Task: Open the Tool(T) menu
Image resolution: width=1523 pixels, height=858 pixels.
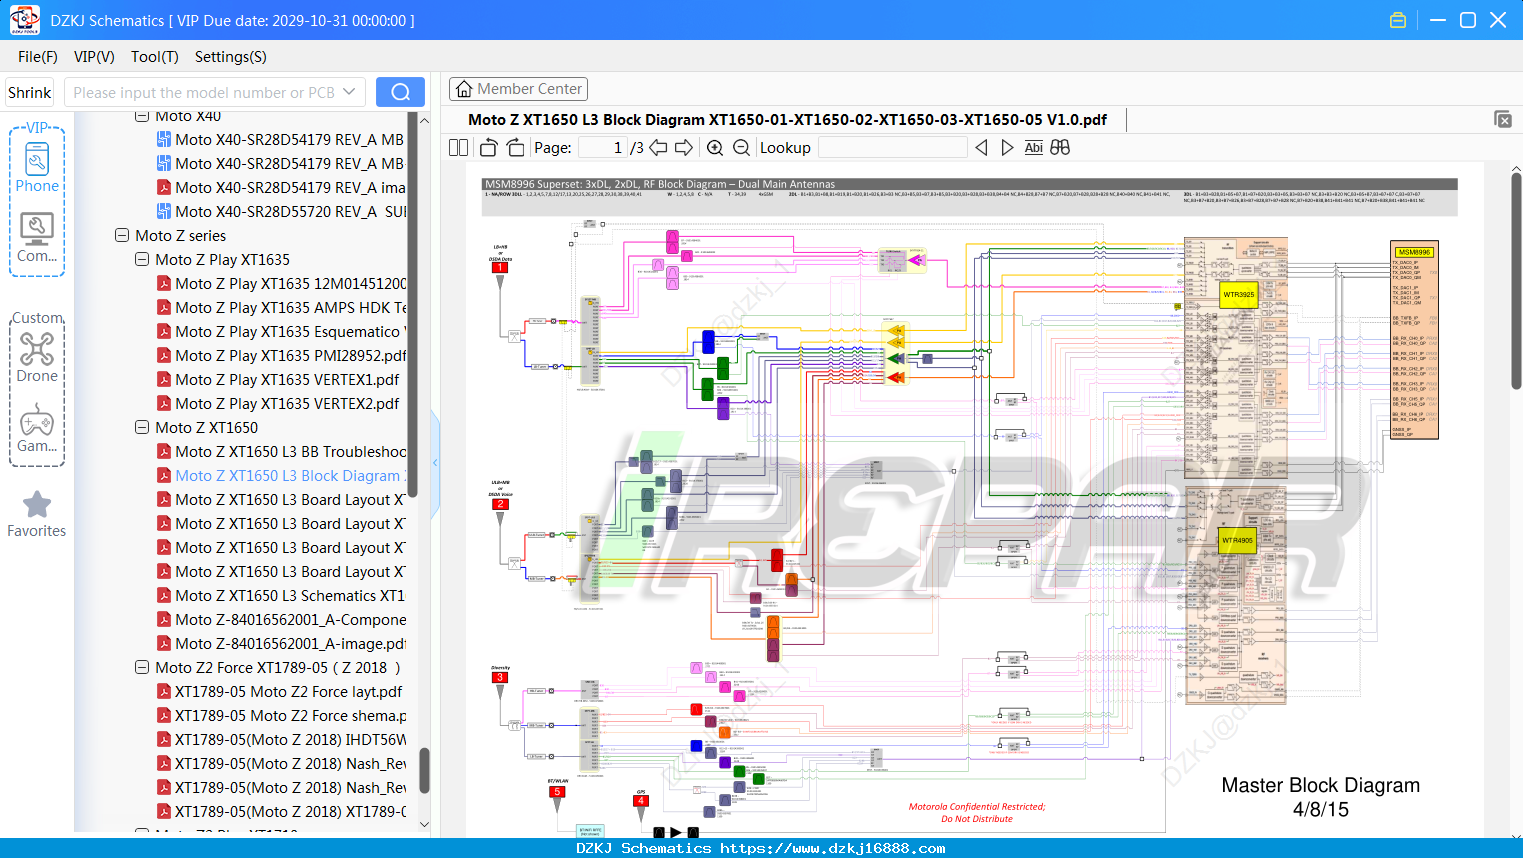Action: (x=155, y=57)
